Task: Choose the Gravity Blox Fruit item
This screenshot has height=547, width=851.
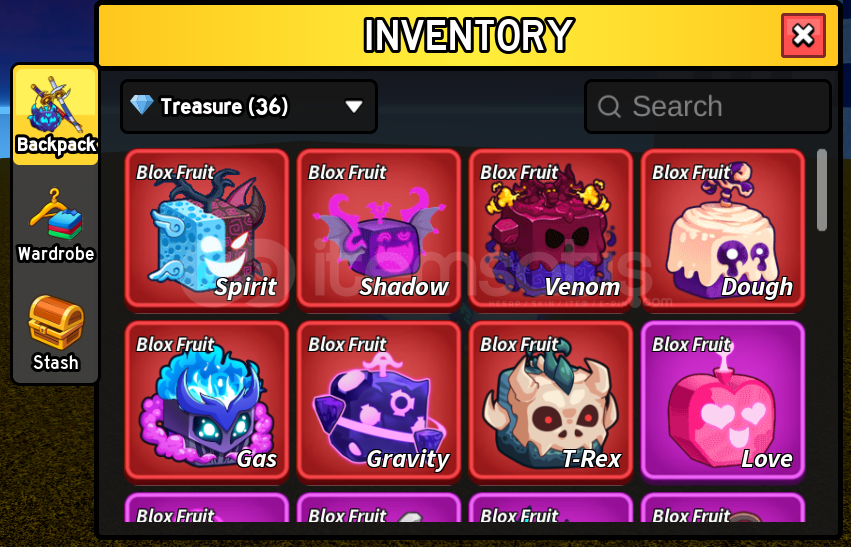Action: point(379,402)
